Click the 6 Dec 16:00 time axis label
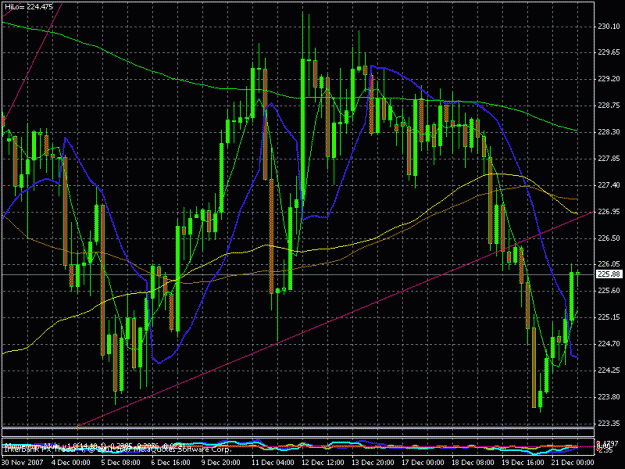625x469 pixels. (x=171, y=463)
